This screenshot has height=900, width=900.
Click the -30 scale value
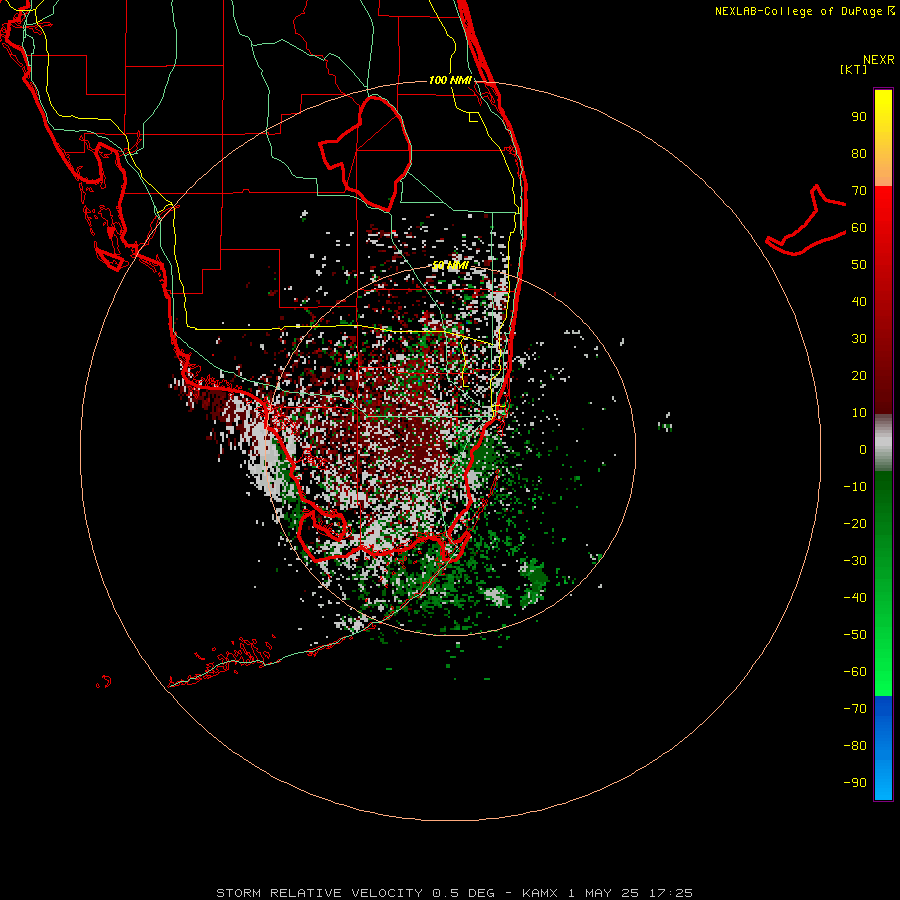click(855, 561)
